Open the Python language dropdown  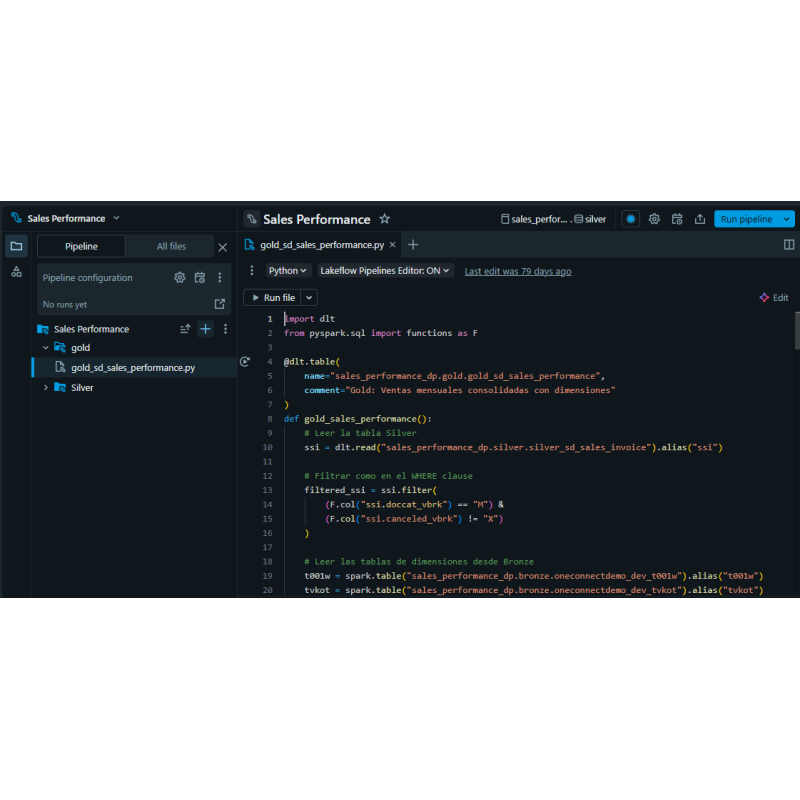pyautogui.click(x=288, y=271)
